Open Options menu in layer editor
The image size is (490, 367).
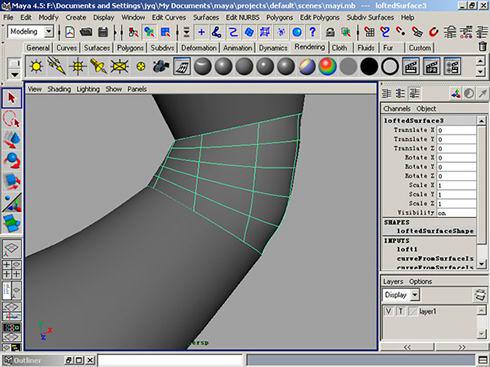coord(420,282)
